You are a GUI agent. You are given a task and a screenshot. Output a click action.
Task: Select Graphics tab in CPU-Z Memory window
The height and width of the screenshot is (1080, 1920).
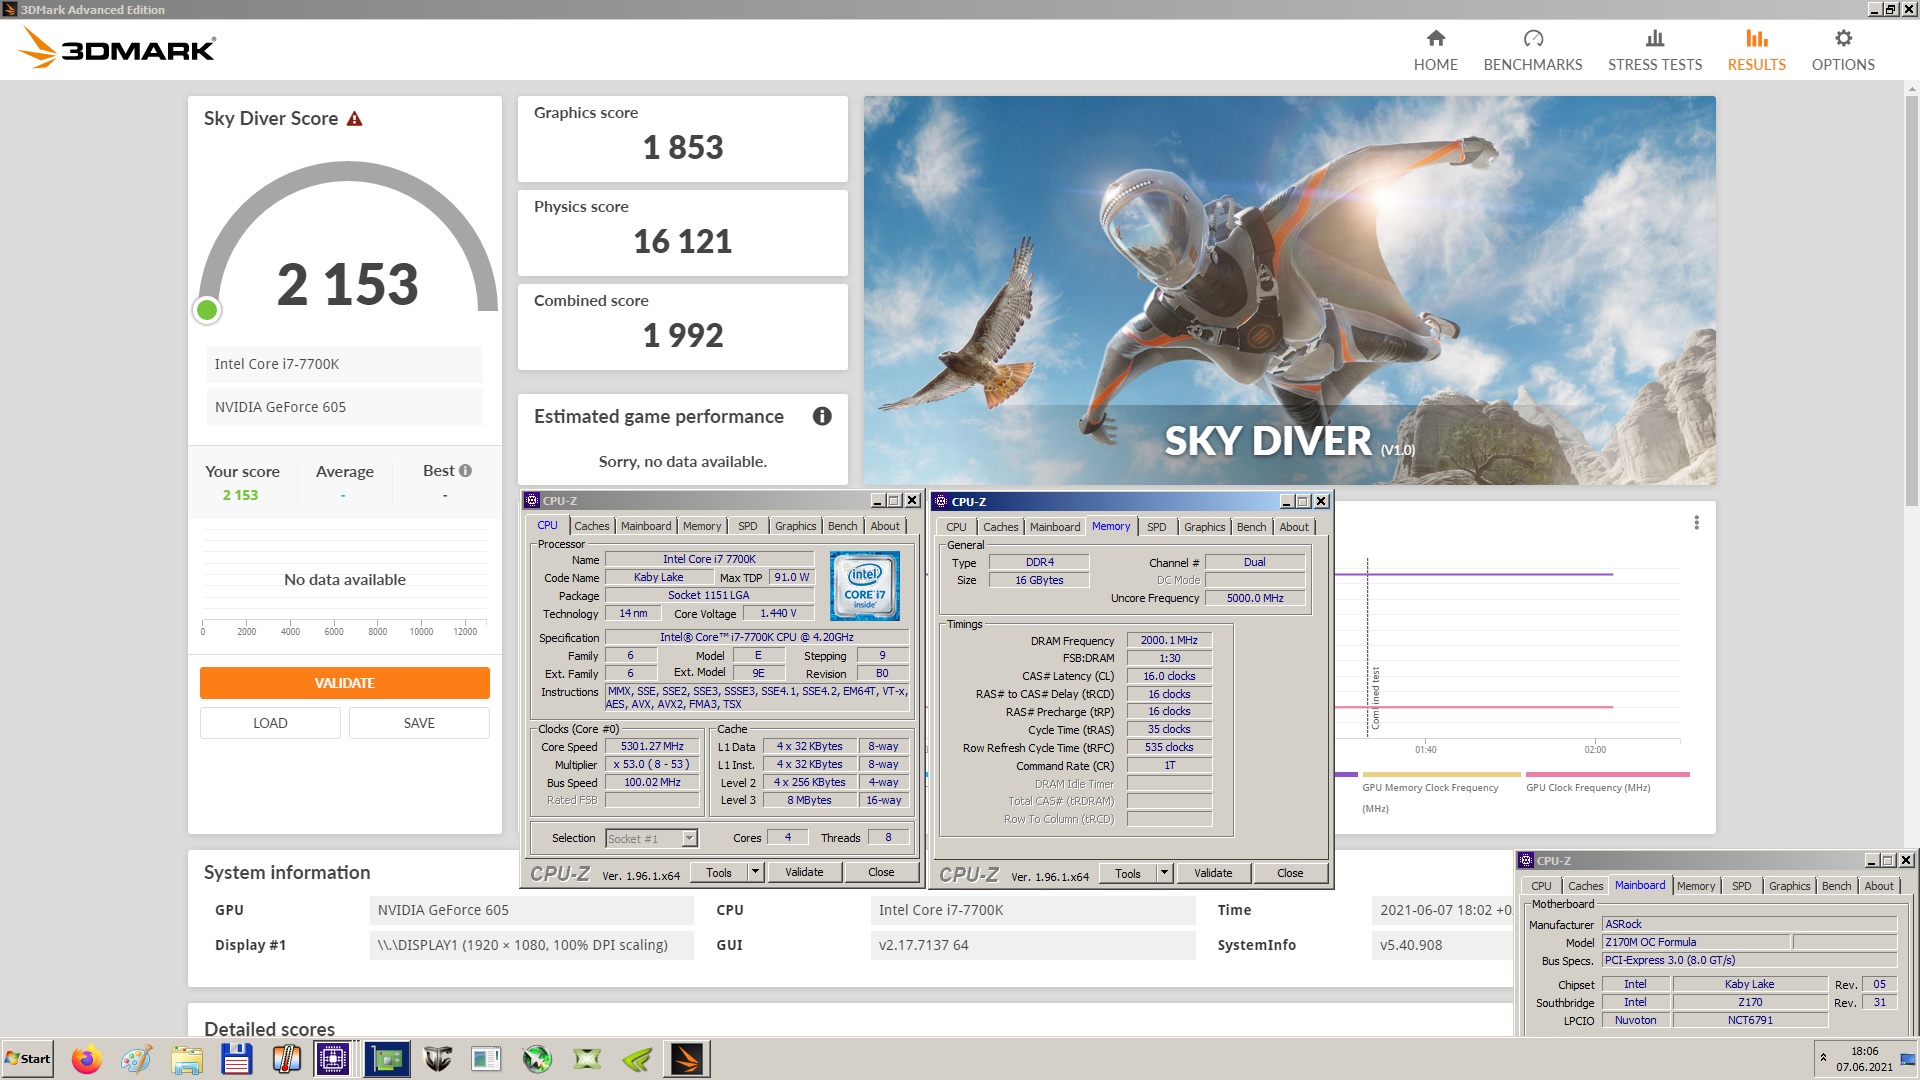pyautogui.click(x=1204, y=527)
